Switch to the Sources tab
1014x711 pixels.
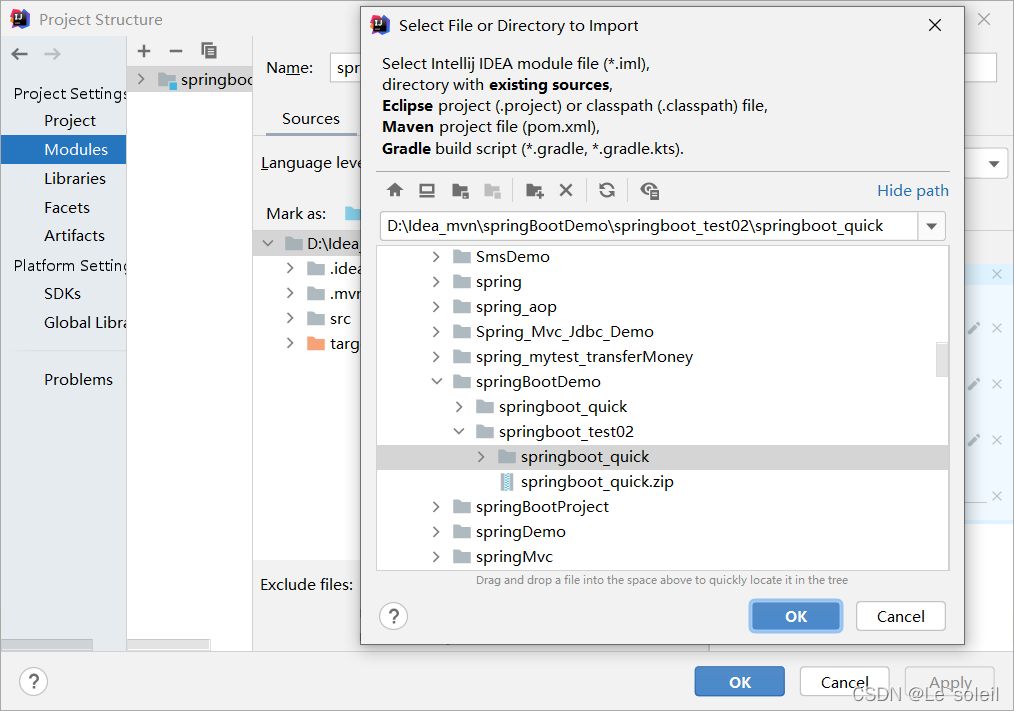click(x=310, y=118)
